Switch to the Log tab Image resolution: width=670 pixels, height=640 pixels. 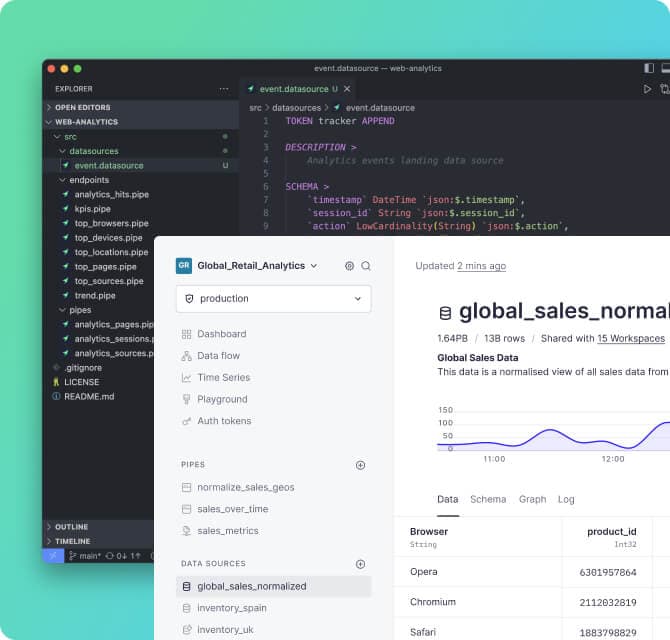tap(566, 499)
